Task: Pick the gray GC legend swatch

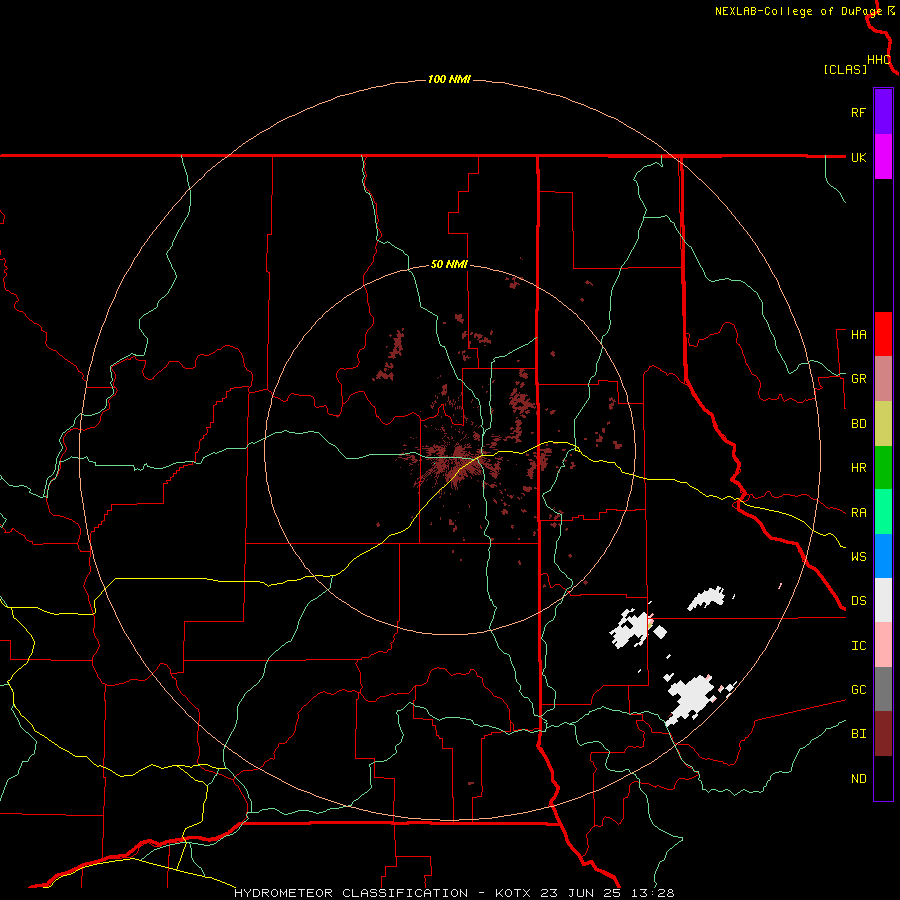Action: (x=883, y=689)
